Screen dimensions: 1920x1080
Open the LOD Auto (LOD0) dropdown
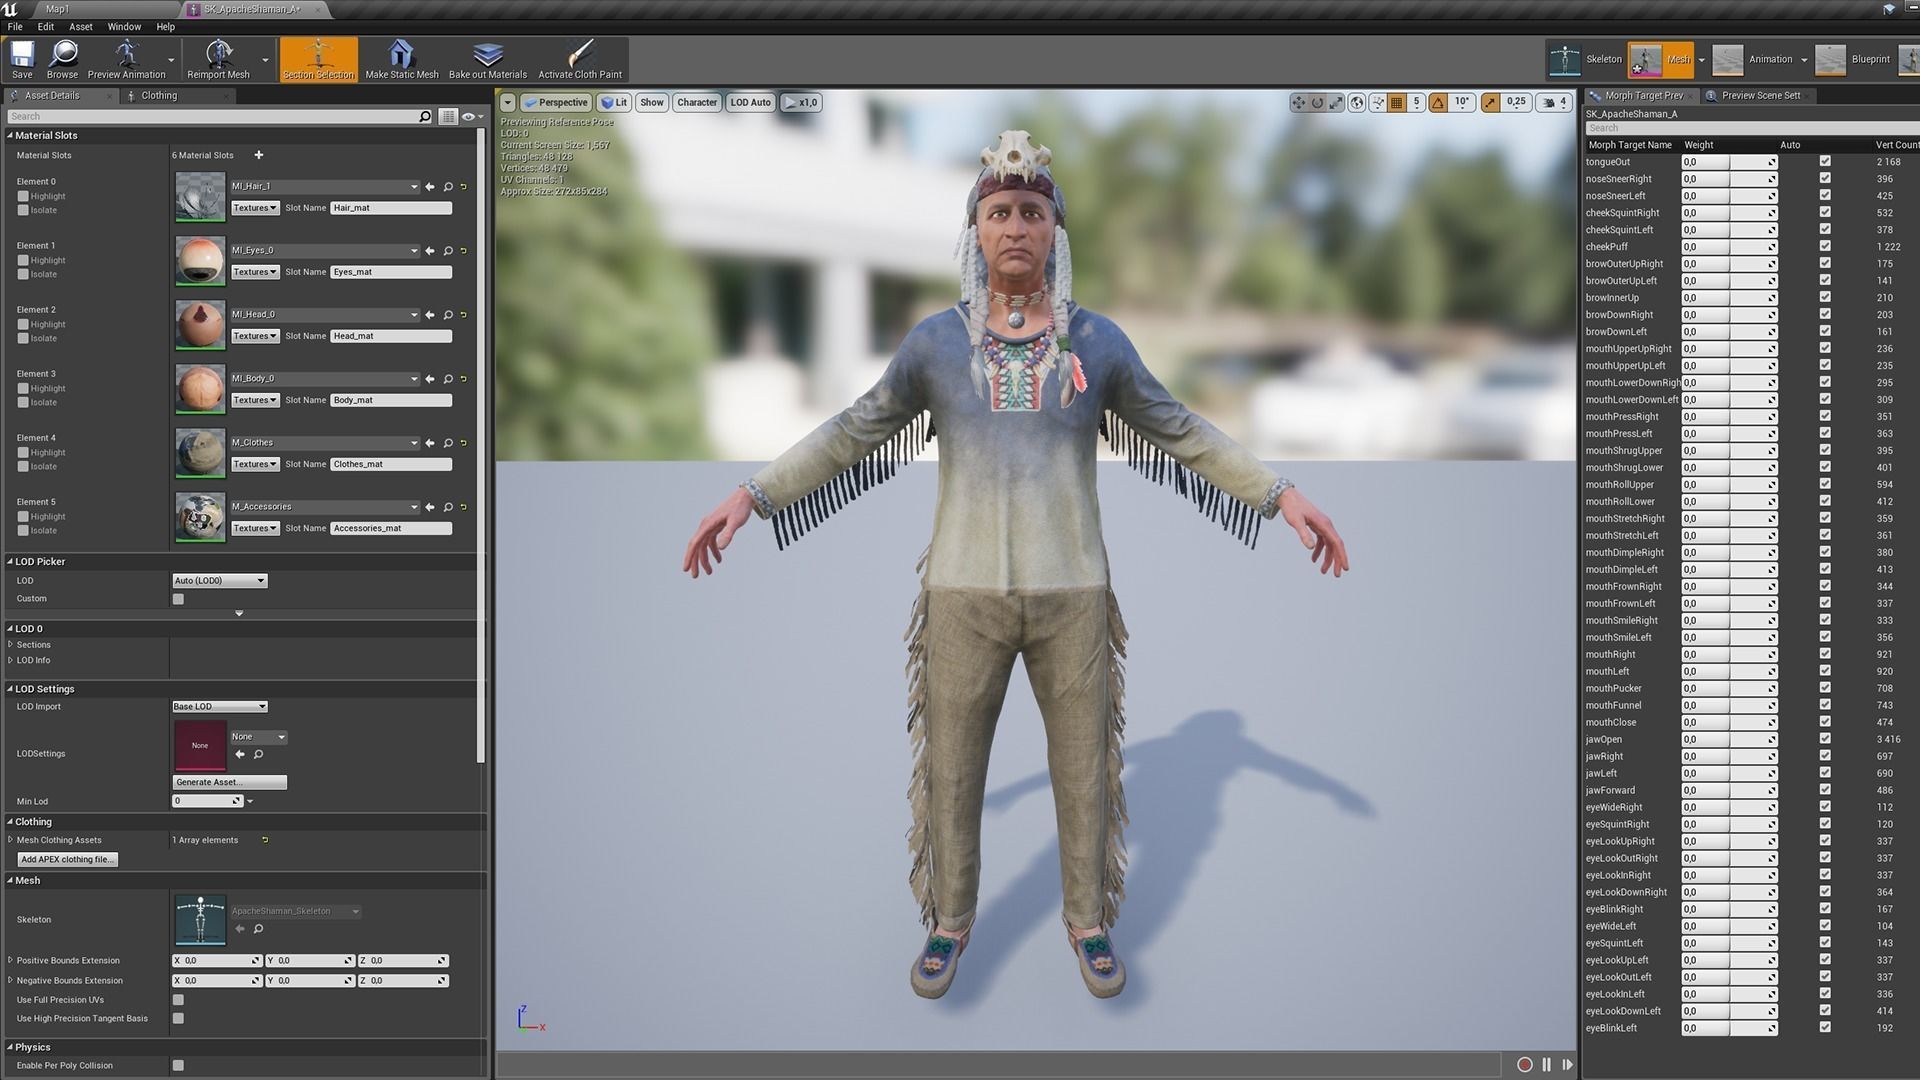(220, 581)
